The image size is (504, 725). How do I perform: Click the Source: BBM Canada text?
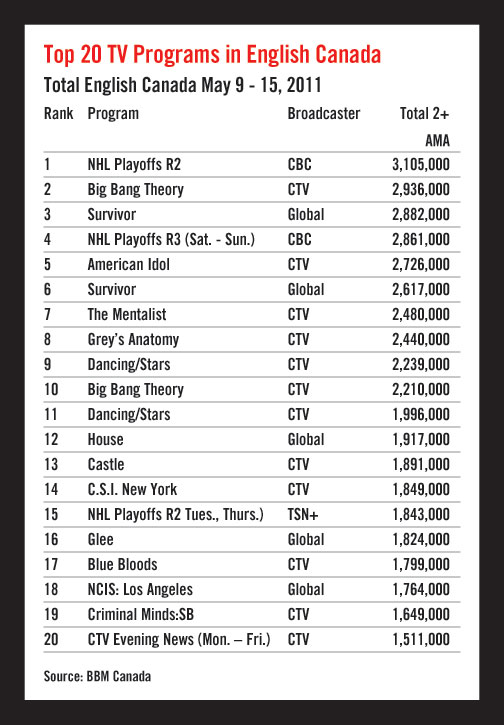97,676
